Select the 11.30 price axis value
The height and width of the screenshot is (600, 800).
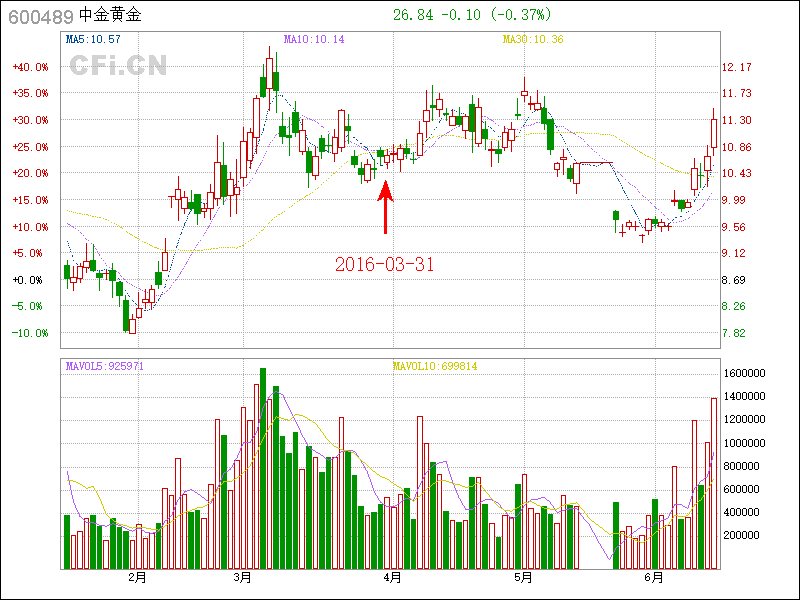(x=737, y=120)
